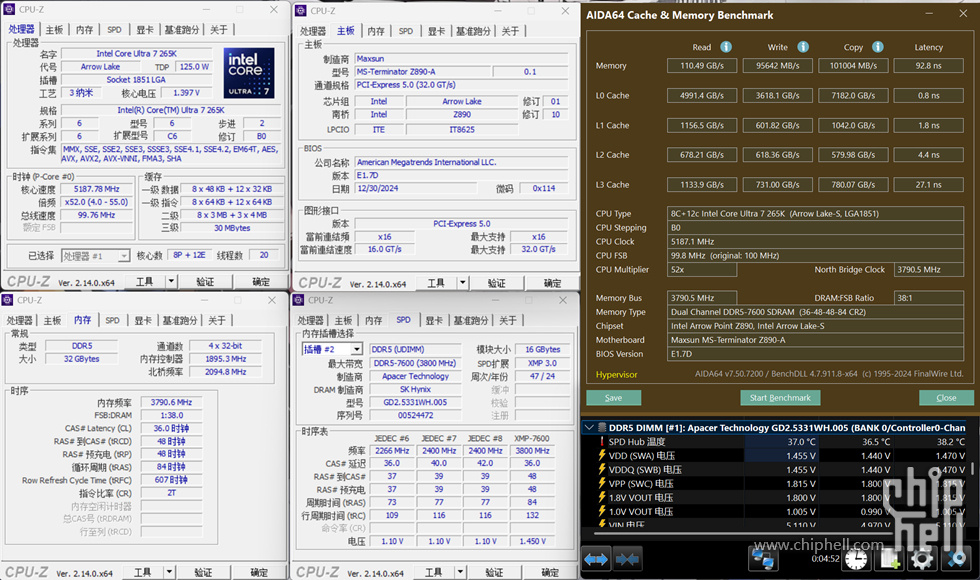Screen dimensions: 980x580
Task: Click Memory Read value 110.49 GB/s
Action: click(x=702, y=66)
